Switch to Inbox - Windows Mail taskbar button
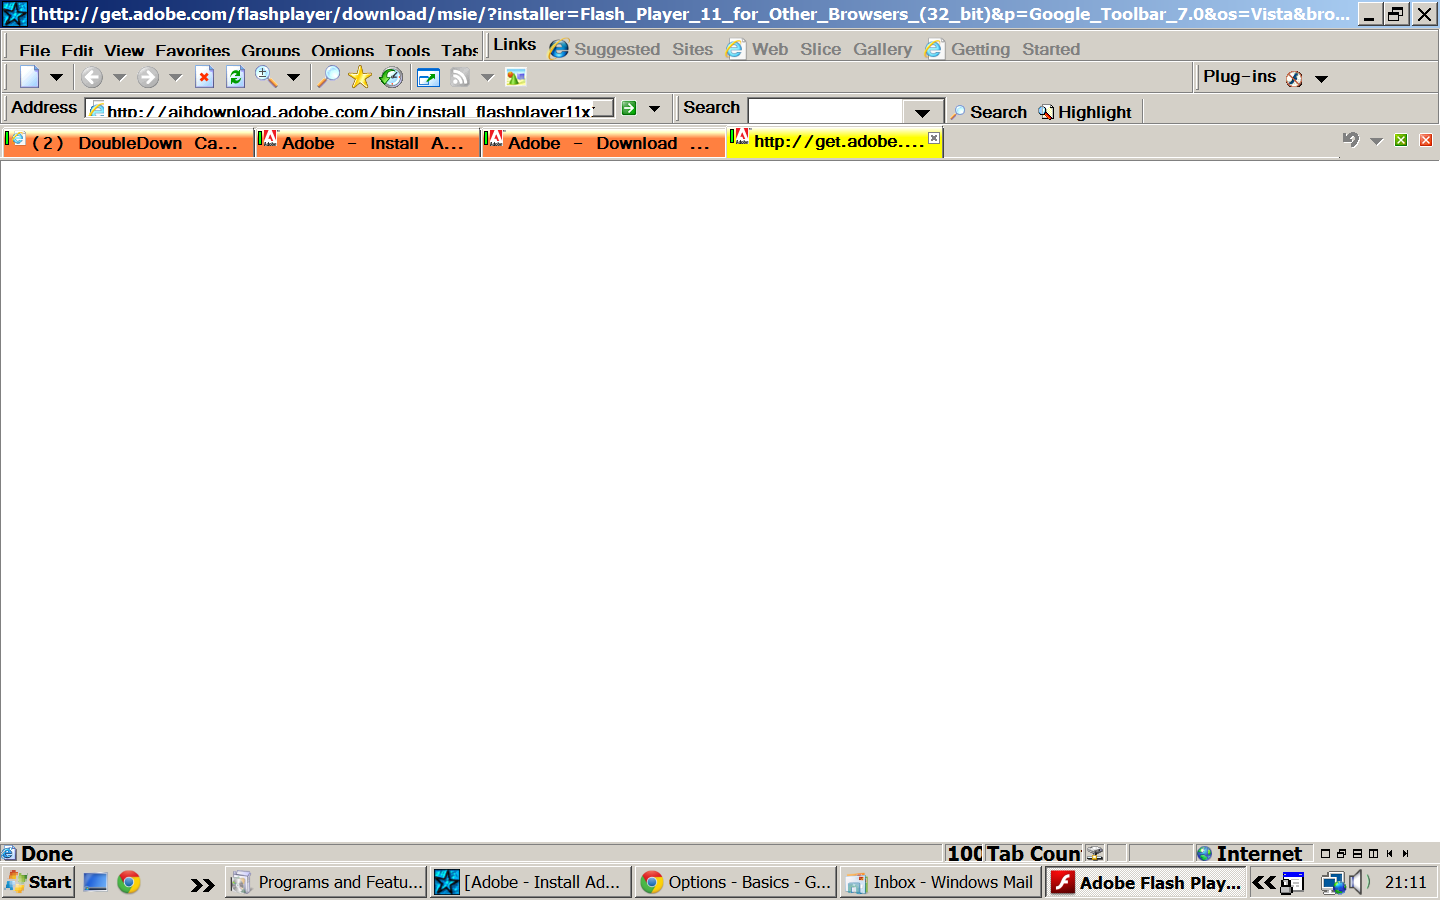 click(940, 882)
